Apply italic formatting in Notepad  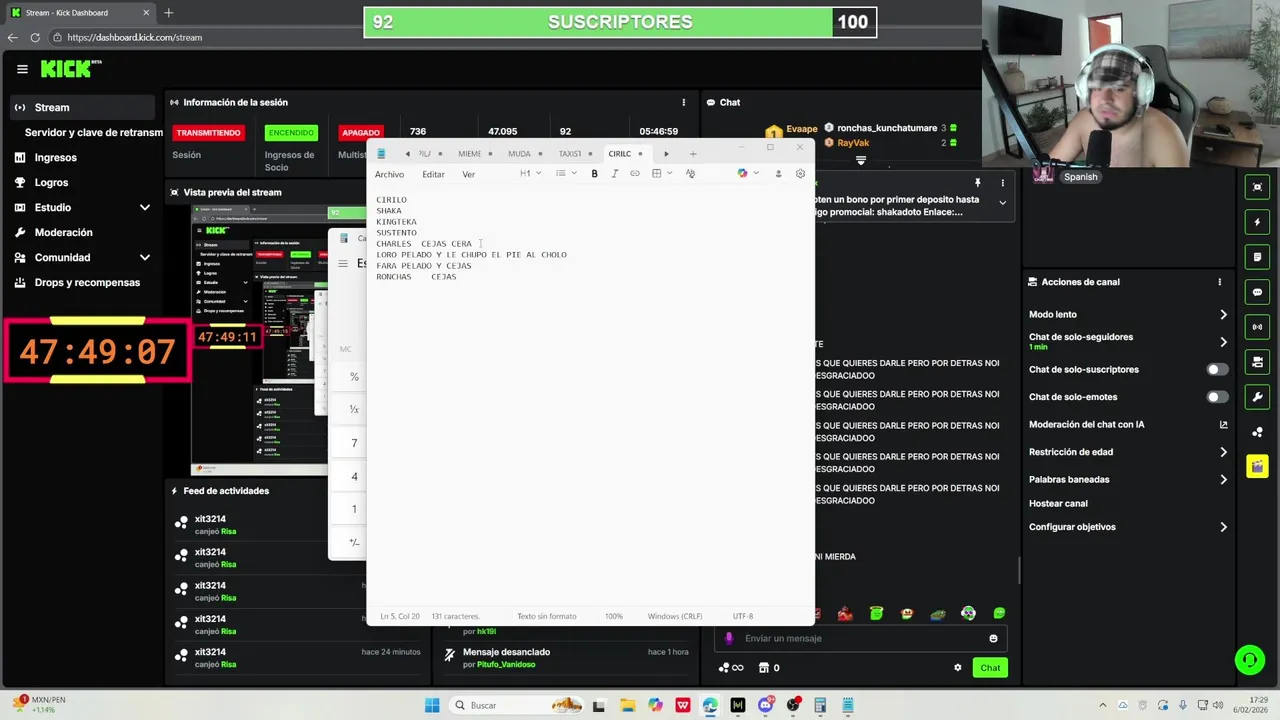pos(614,174)
